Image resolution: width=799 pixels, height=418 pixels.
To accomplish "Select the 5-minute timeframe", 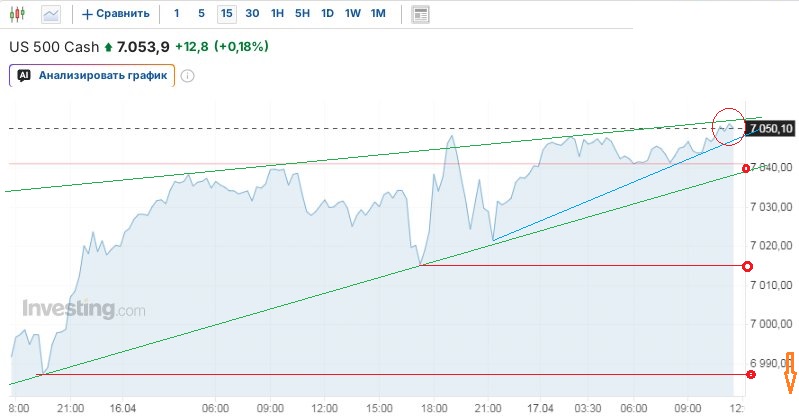I will [202, 14].
